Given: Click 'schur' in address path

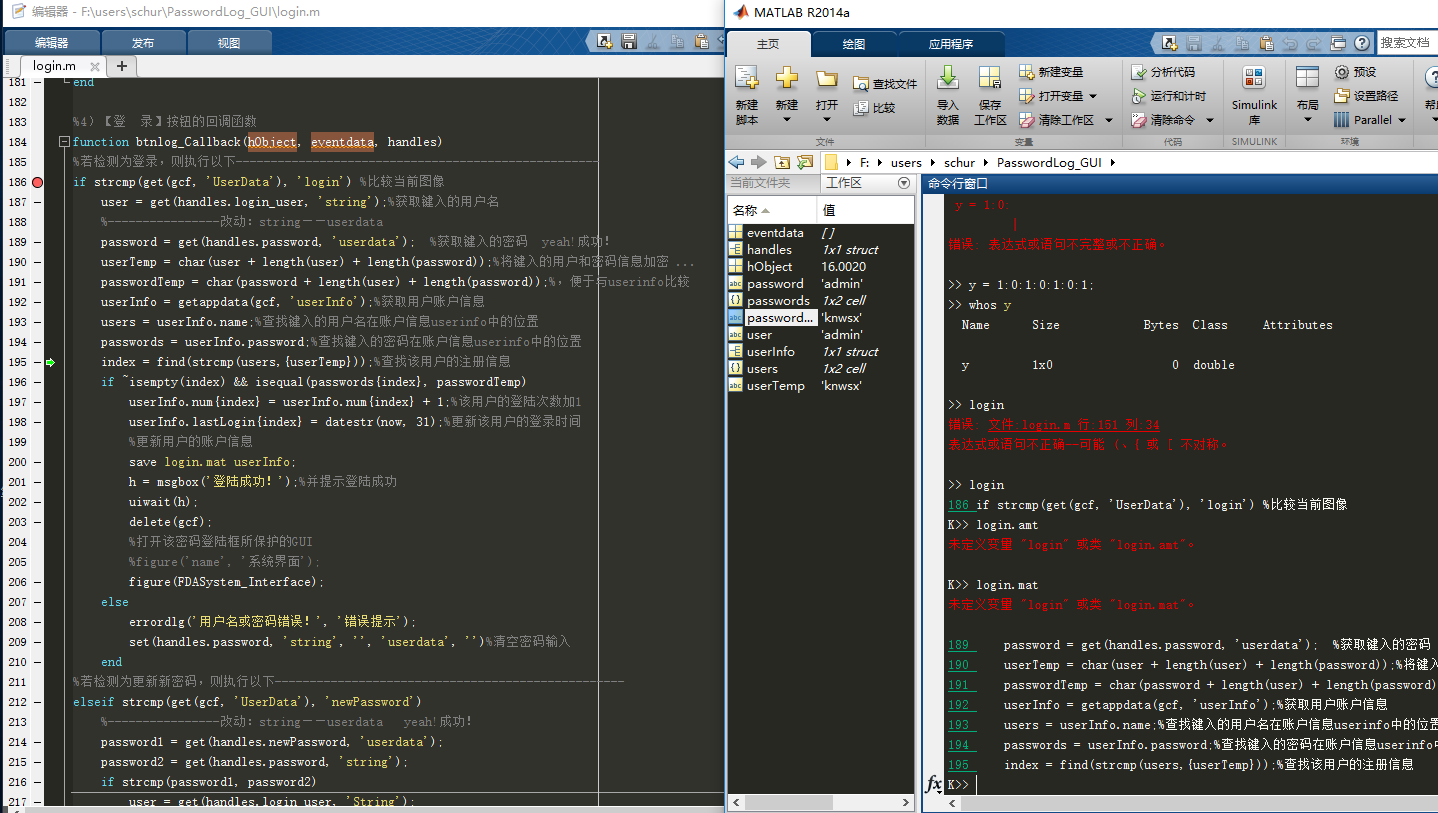Looking at the screenshot, I should pos(959,162).
